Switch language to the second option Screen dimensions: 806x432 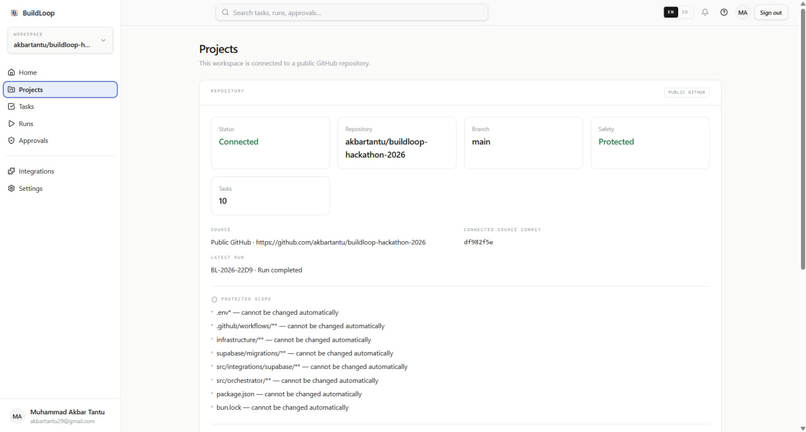685,12
